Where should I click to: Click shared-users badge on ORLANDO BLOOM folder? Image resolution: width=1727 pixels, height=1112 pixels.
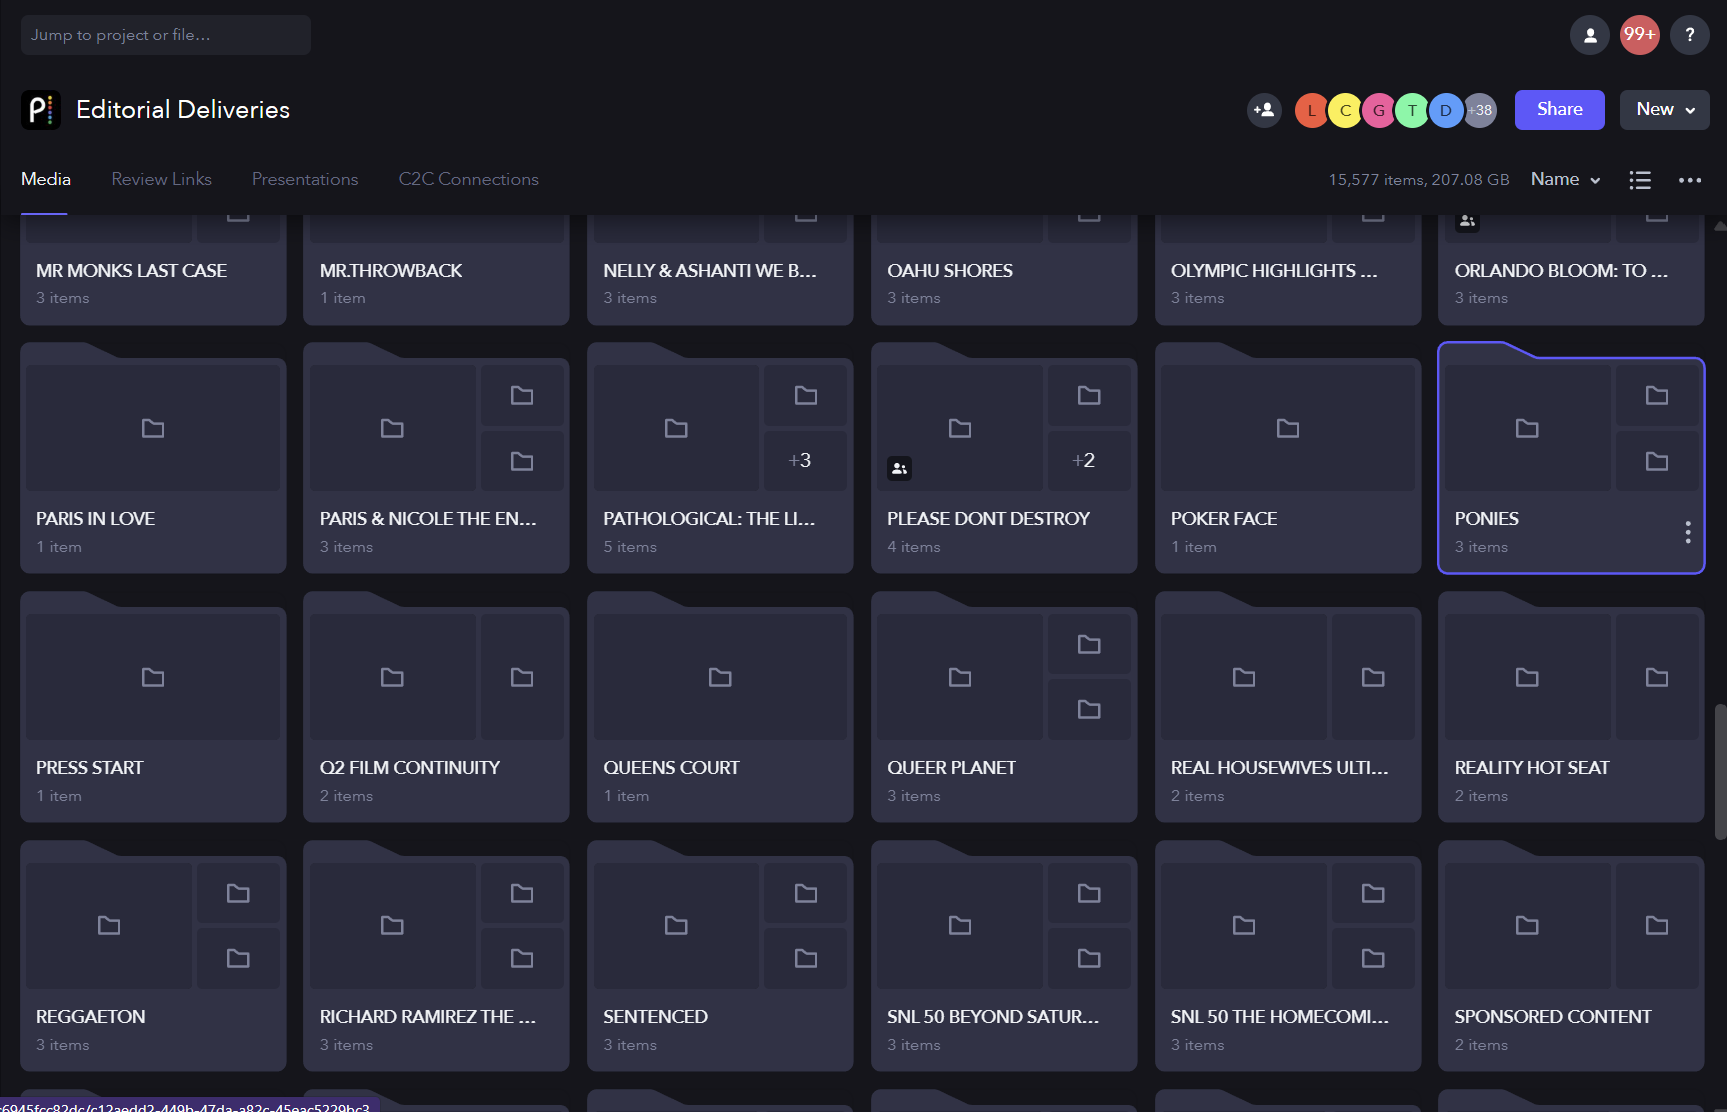(1467, 221)
